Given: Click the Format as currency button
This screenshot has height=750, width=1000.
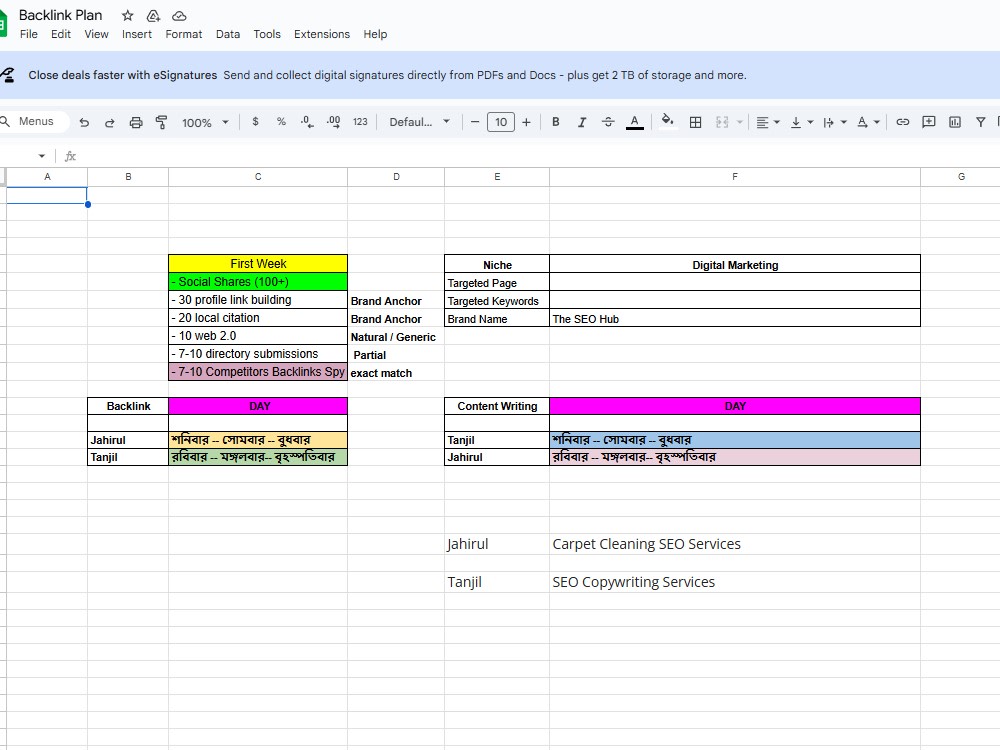Looking at the screenshot, I should click(256, 122).
